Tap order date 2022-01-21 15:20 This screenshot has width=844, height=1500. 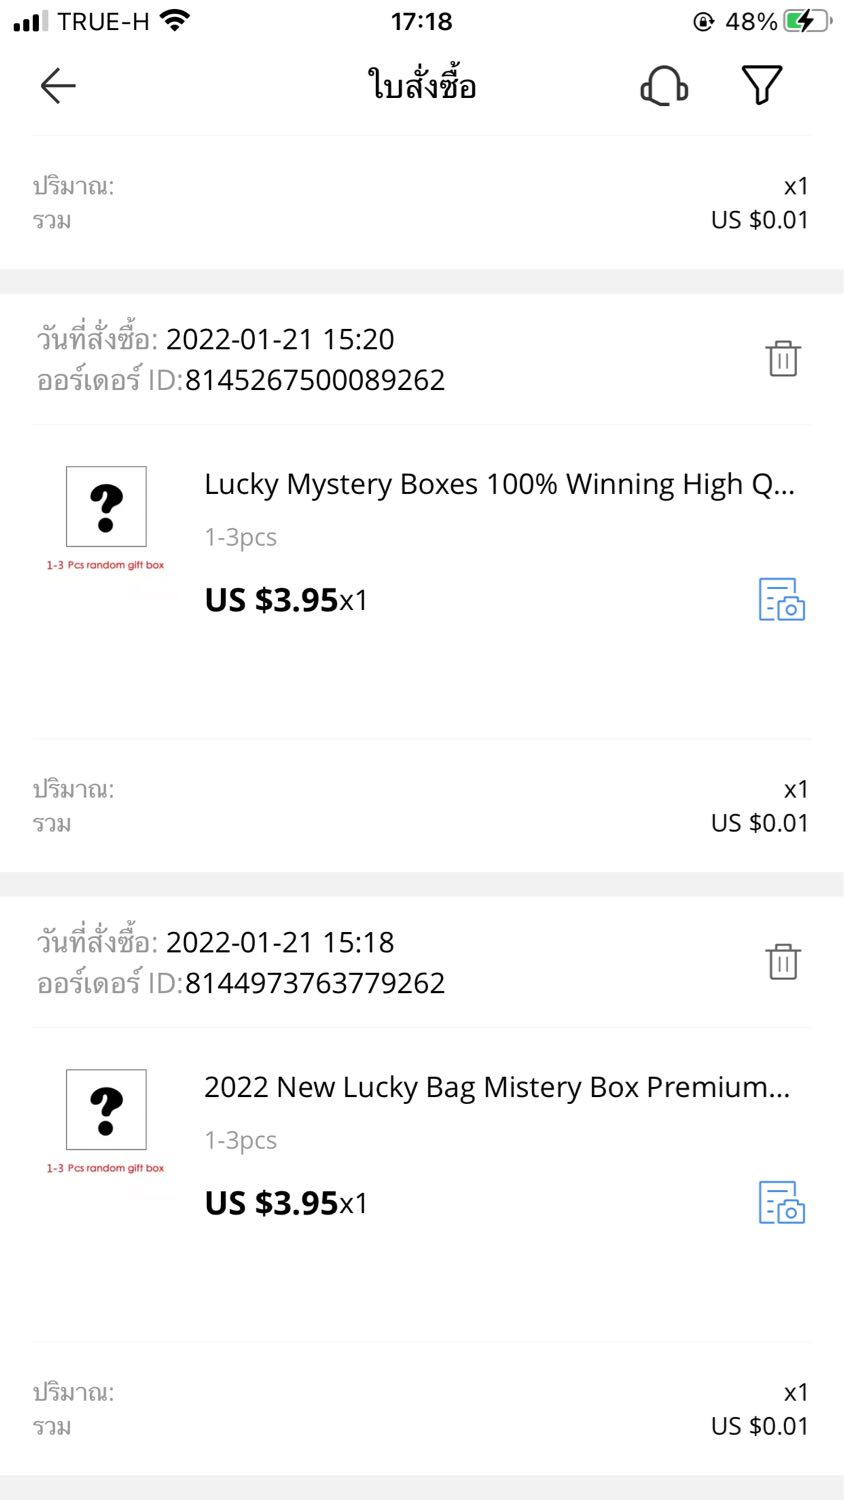point(280,339)
